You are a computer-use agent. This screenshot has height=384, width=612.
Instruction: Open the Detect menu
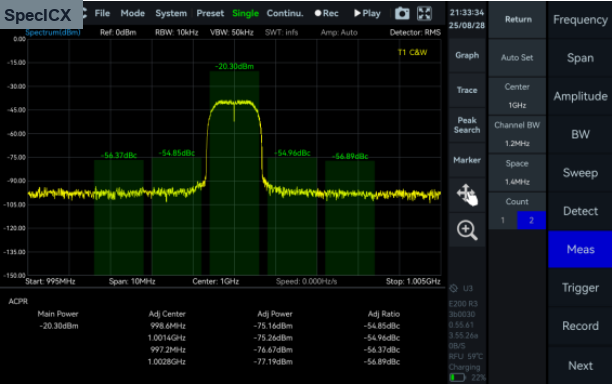pos(580,211)
